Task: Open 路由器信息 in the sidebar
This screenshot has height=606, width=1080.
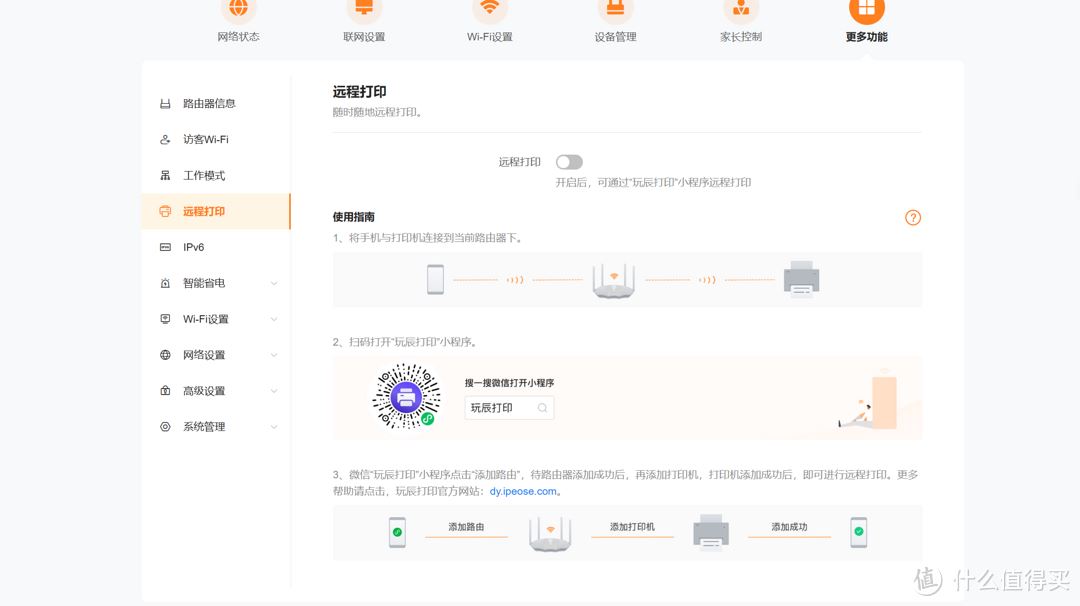Action: (209, 104)
